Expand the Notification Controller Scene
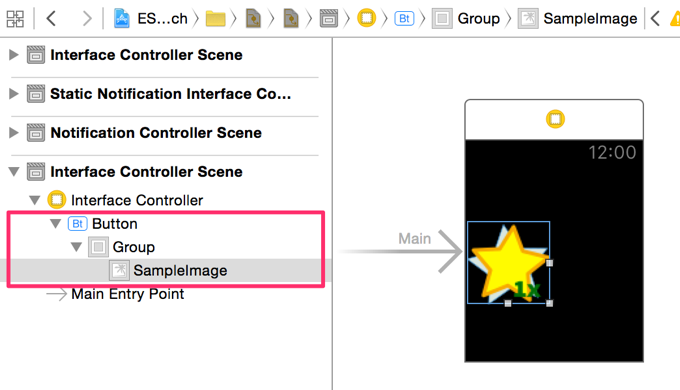Image resolution: width=680 pixels, height=390 pixels. [14, 133]
